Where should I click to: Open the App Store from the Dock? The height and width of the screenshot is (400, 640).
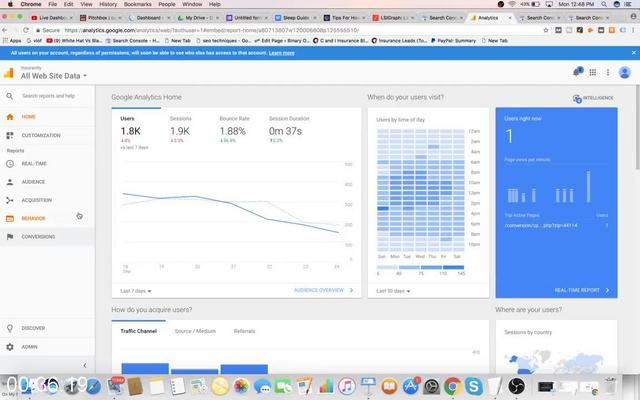(x=410, y=386)
